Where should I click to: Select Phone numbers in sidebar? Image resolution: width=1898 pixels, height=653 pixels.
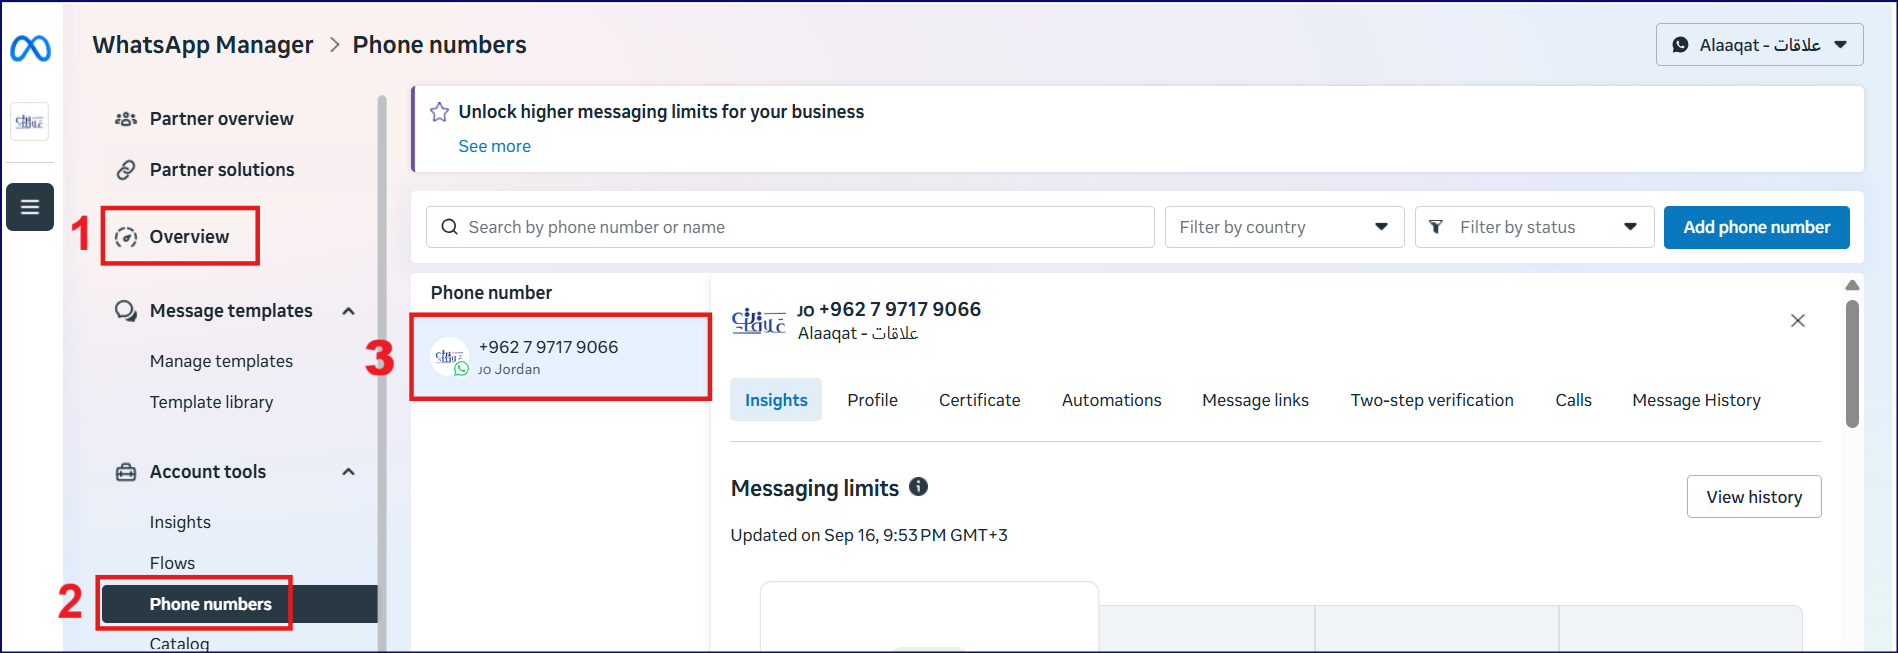240,604
